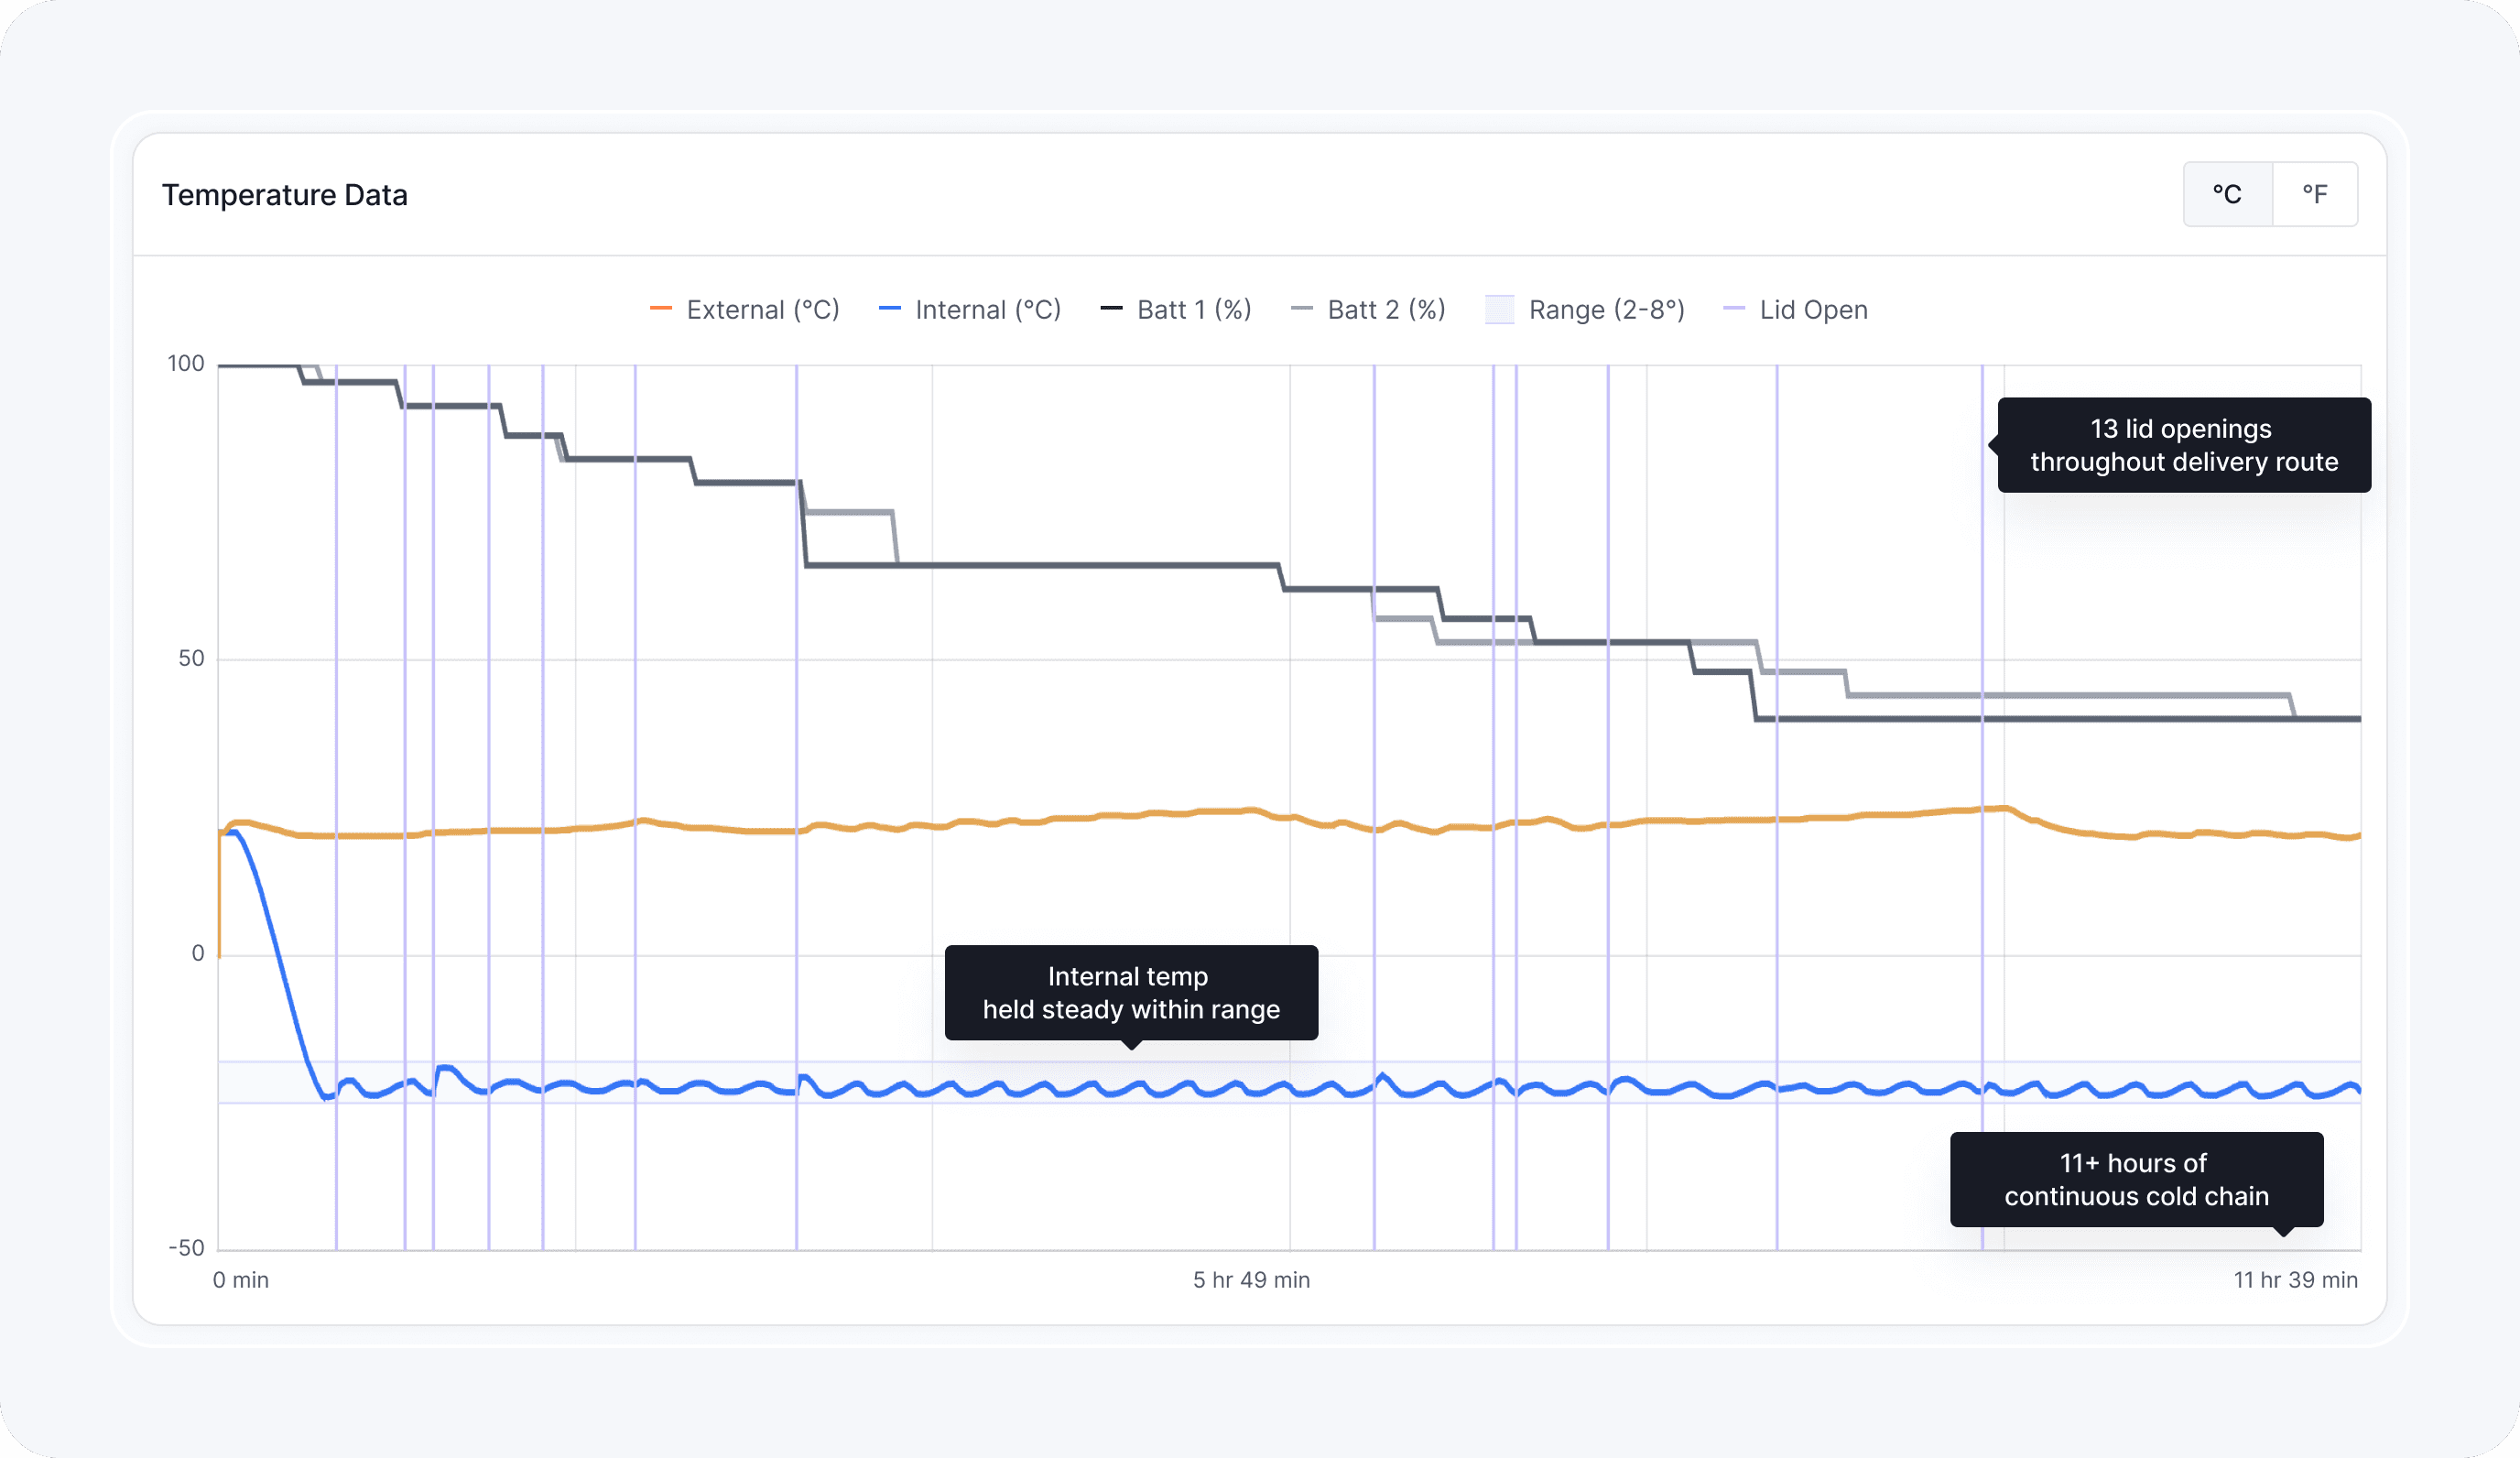Toggle External (°C) legend series

[762, 310]
